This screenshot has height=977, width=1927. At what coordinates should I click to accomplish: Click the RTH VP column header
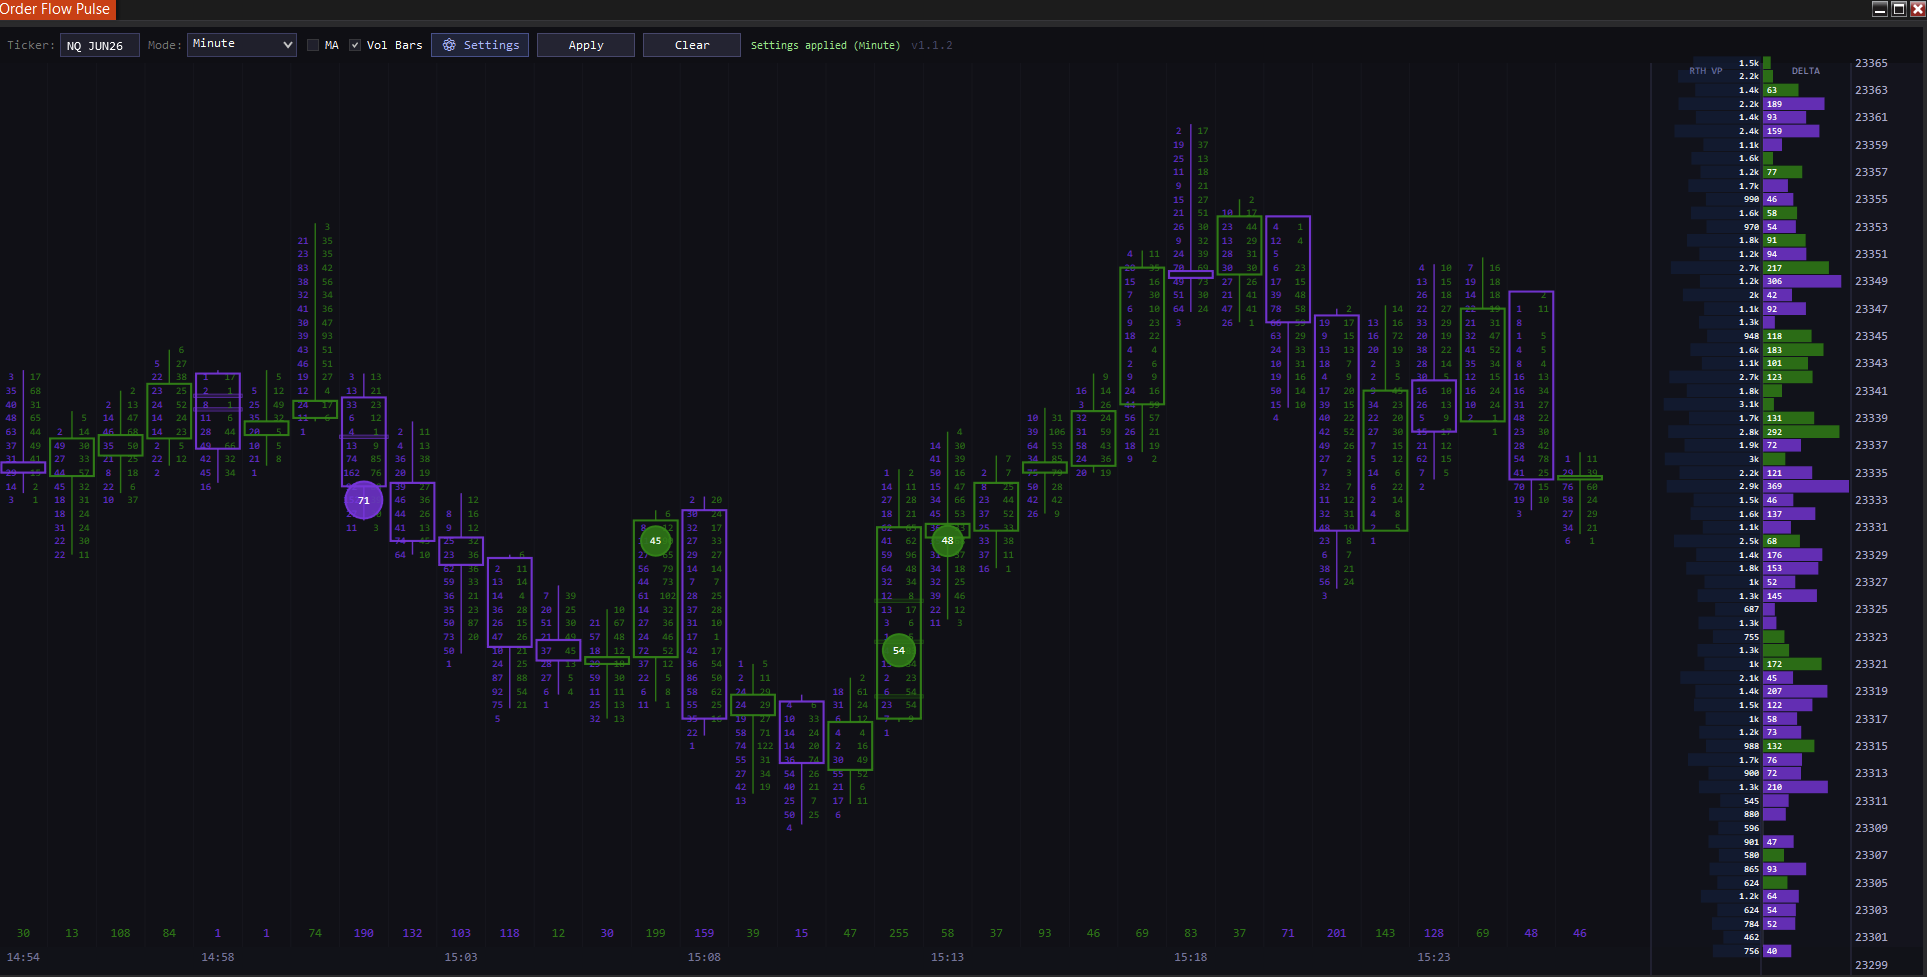pyautogui.click(x=1705, y=71)
